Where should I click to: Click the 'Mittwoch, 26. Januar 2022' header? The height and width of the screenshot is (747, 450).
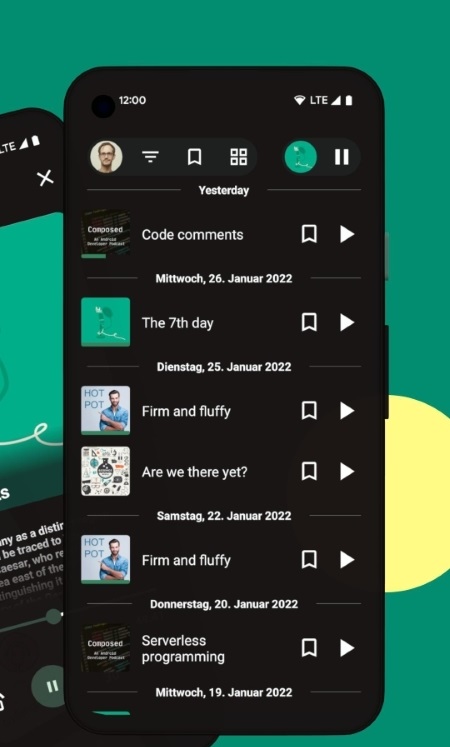click(224, 278)
